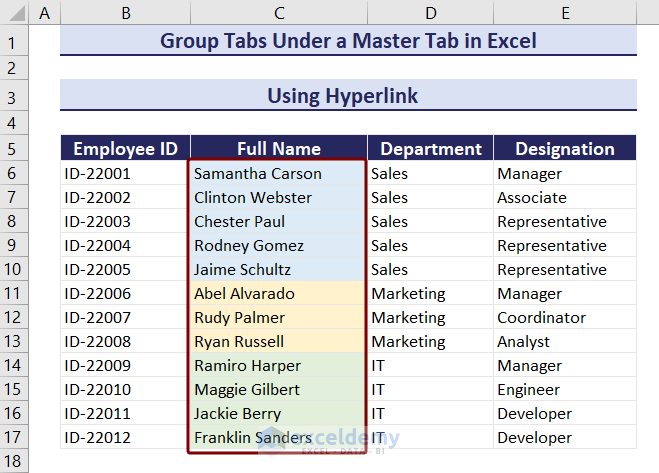Select column E header
This screenshot has height=473, width=659.
pos(565,14)
